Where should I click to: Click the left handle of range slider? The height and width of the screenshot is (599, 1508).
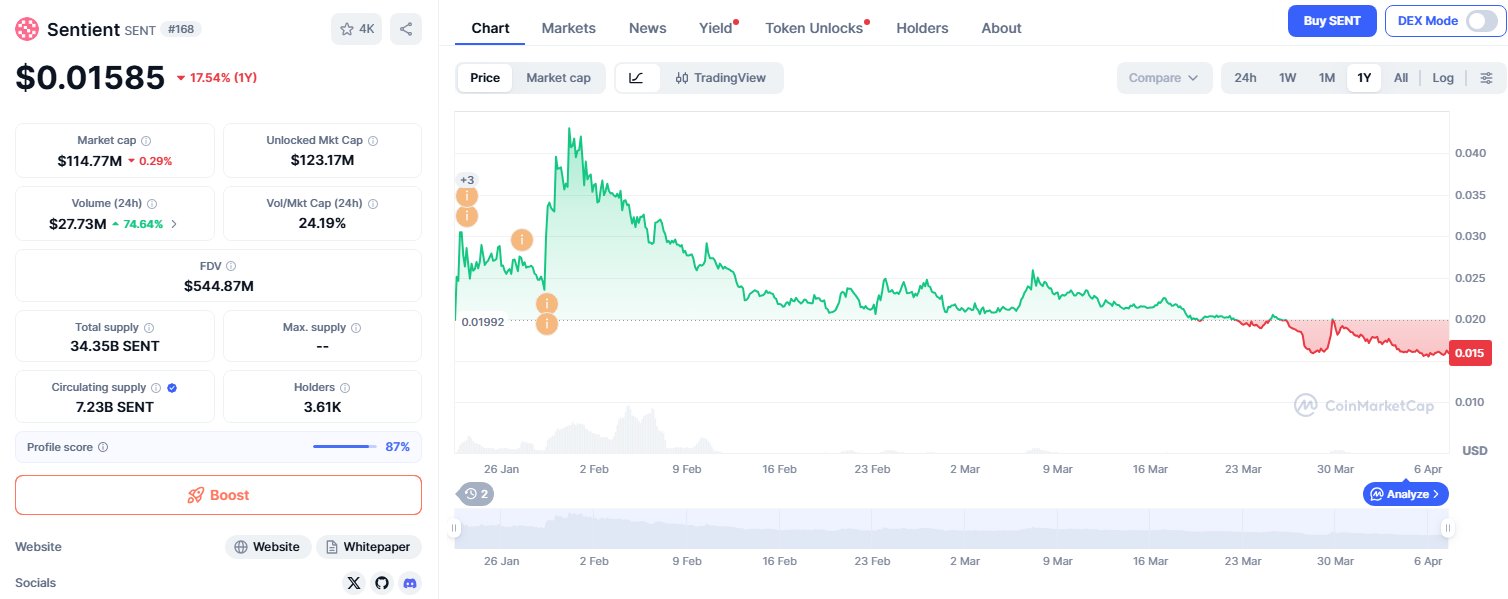pos(455,529)
